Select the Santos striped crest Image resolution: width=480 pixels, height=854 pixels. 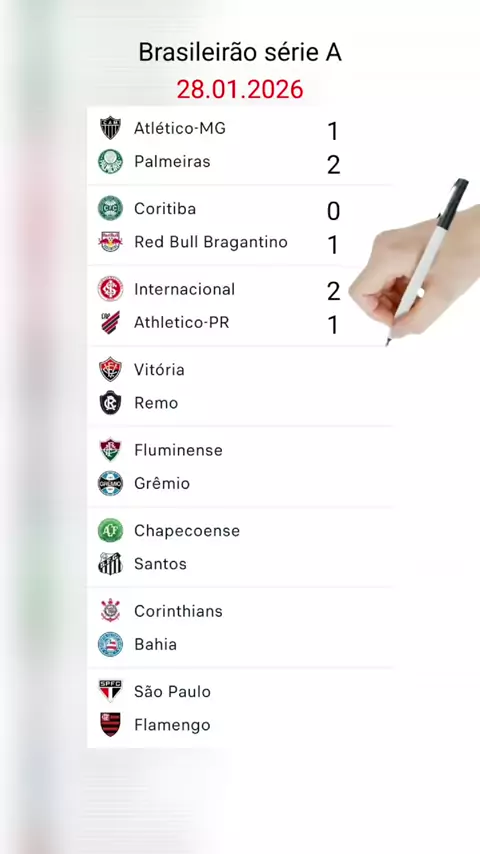coord(110,564)
